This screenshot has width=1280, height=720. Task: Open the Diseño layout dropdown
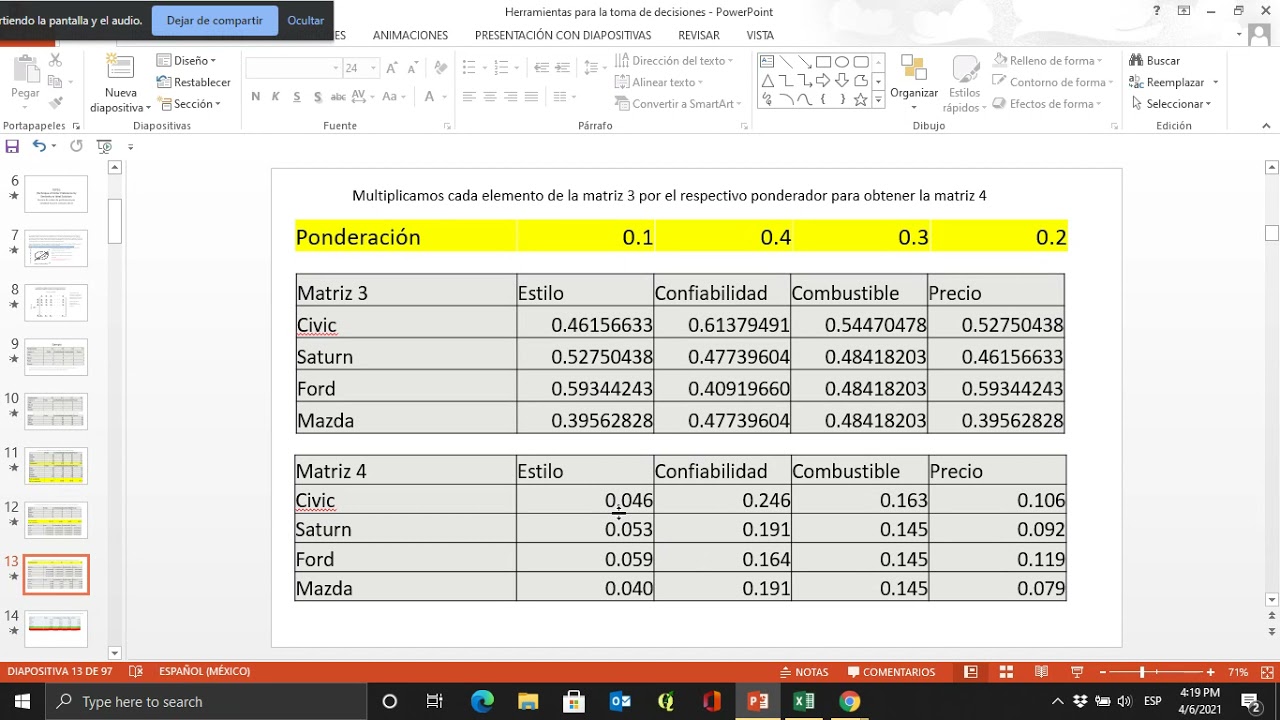187,61
